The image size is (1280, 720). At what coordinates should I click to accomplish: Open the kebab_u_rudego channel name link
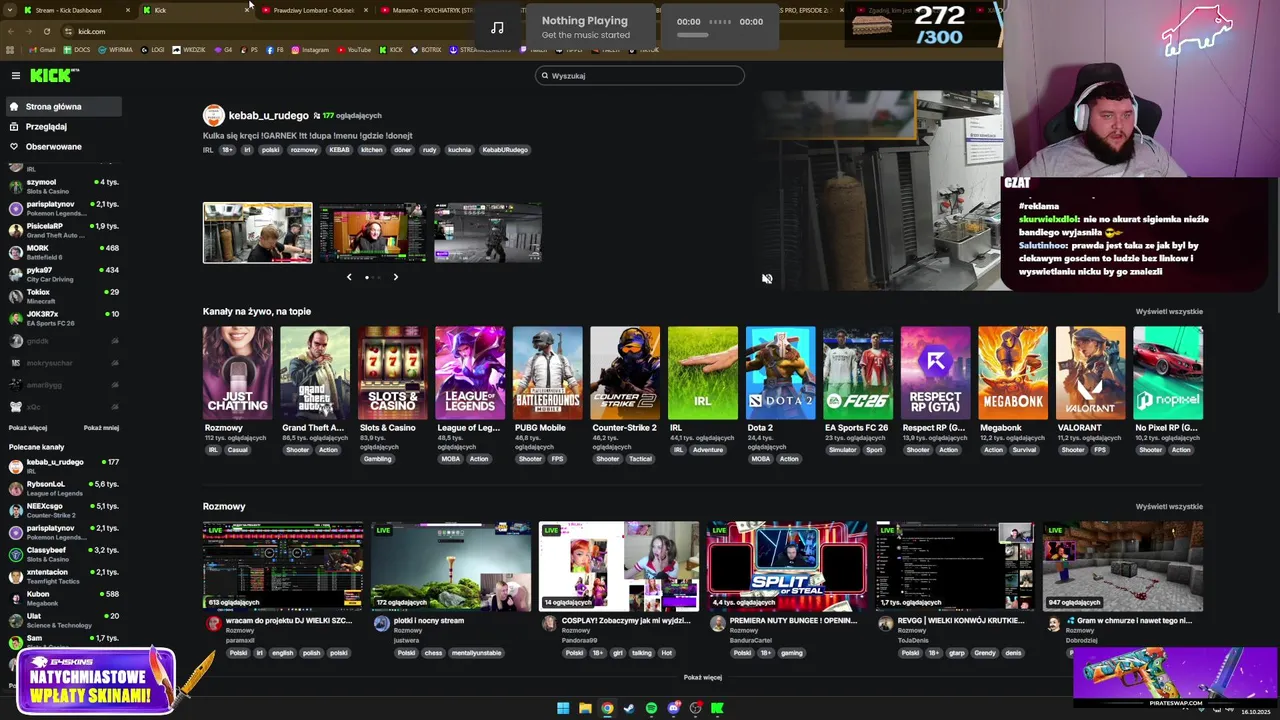pyautogui.click(x=268, y=116)
